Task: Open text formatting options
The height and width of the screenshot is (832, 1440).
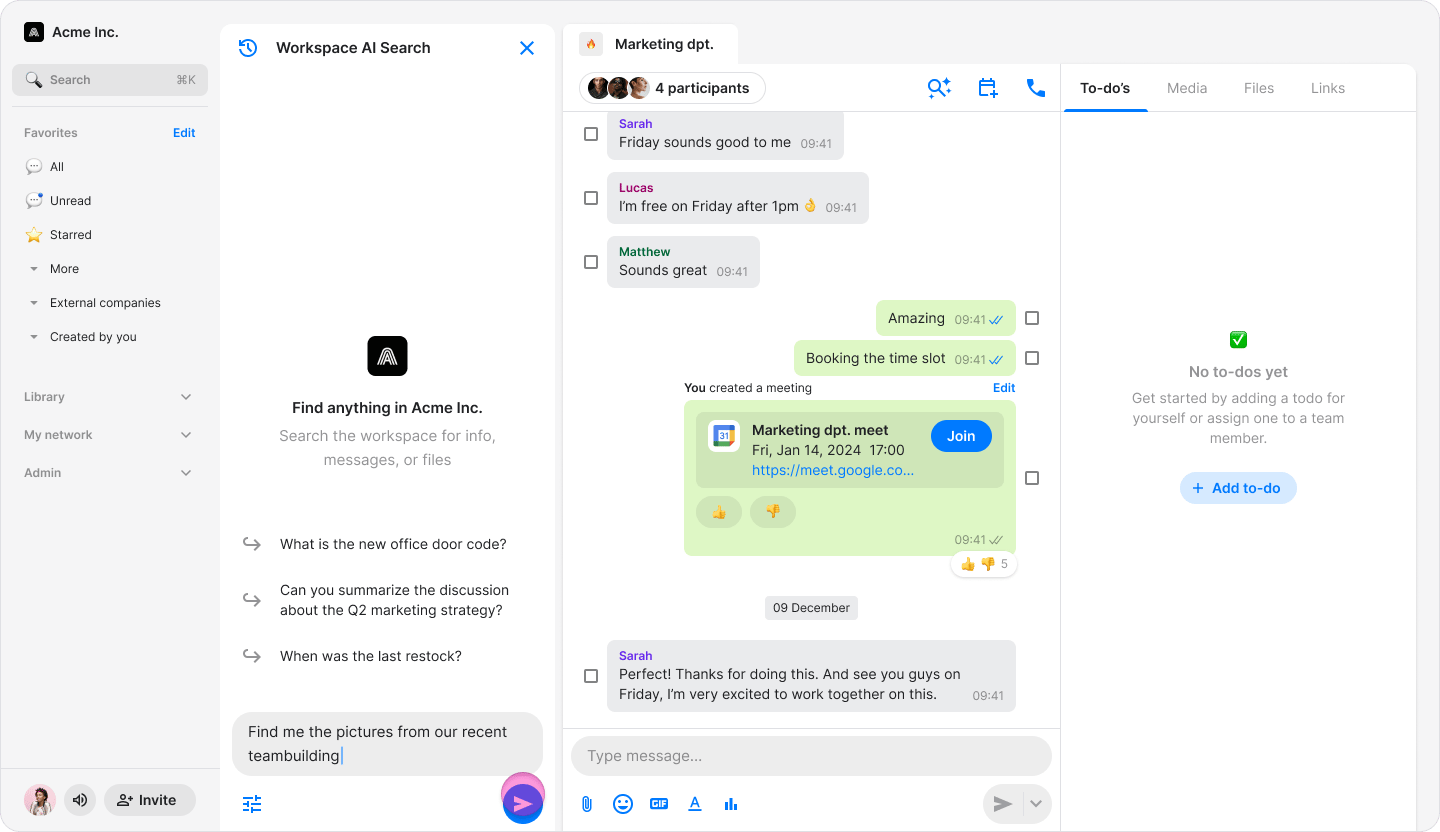Action: coord(695,804)
